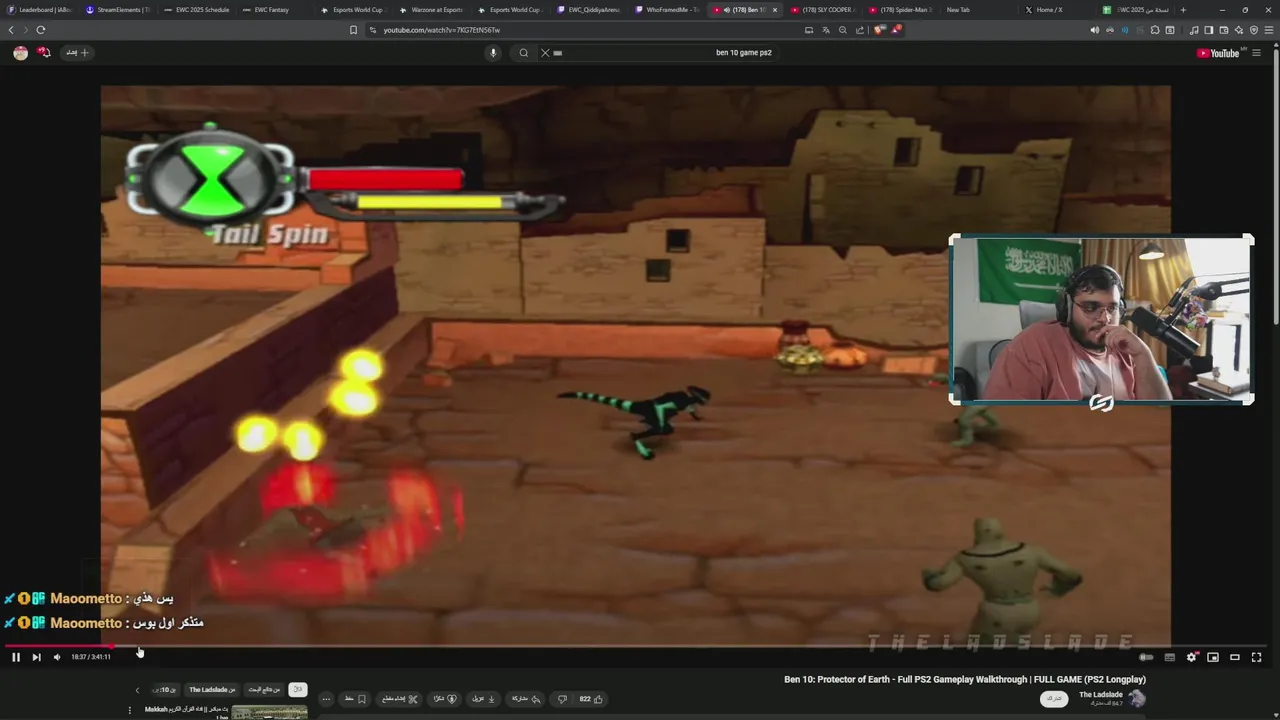Image resolution: width=1280 pixels, height=720 pixels.
Task: Select the 'Ben 10' related filter chip
Action: click(x=166, y=689)
